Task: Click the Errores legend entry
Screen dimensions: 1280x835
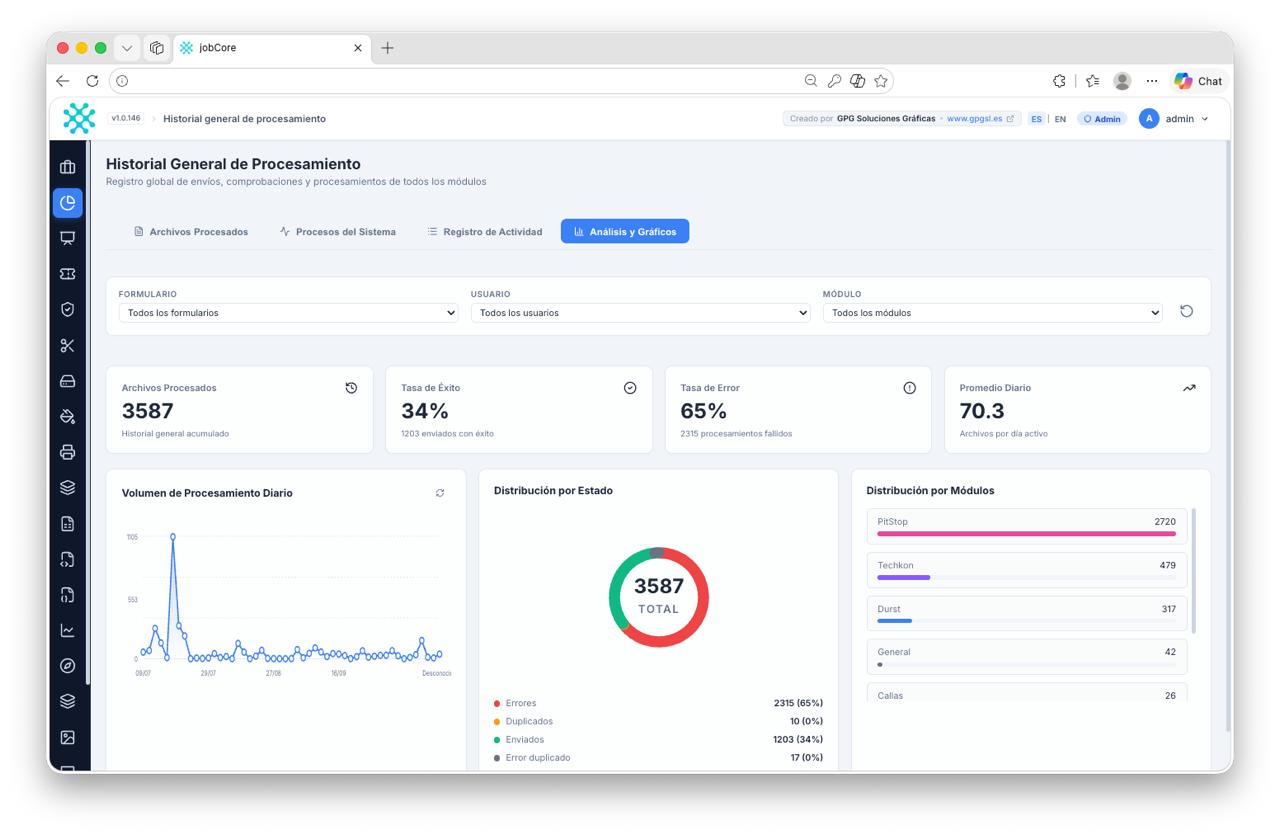Action: tap(658, 703)
